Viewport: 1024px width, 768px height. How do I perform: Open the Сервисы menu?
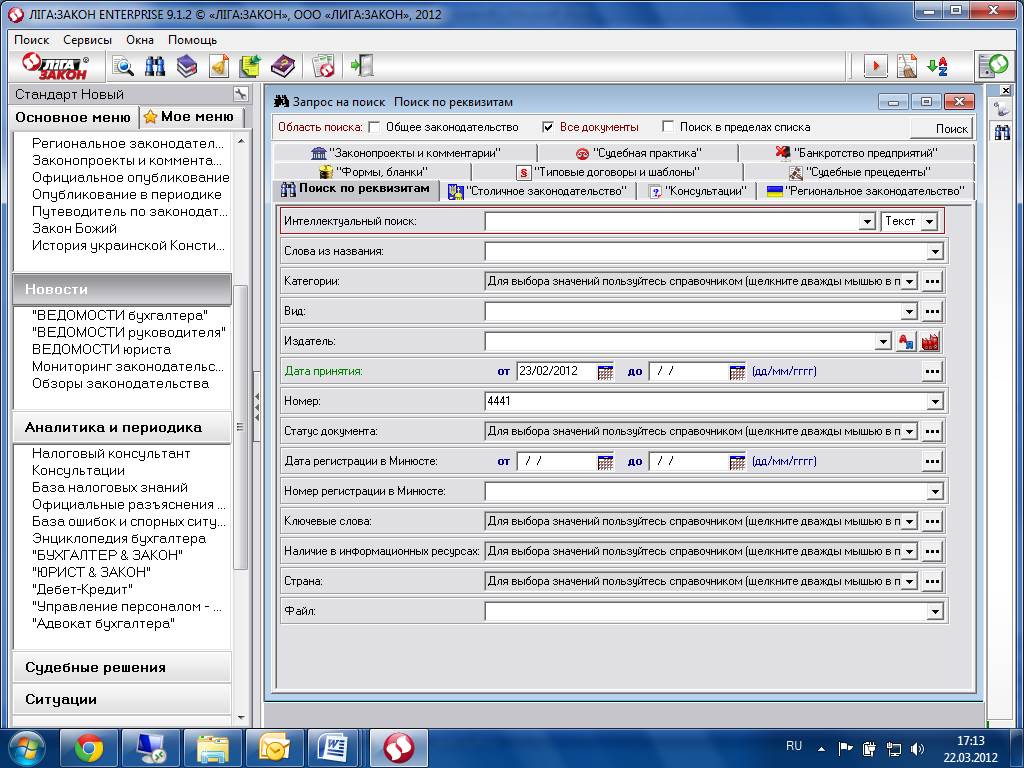88,40
